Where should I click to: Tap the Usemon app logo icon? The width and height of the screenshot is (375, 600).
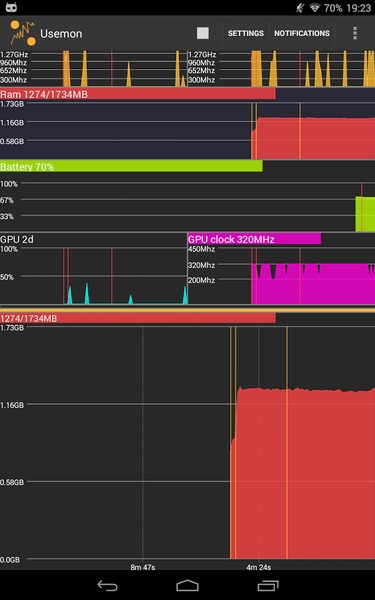click(x=23, y=33)
